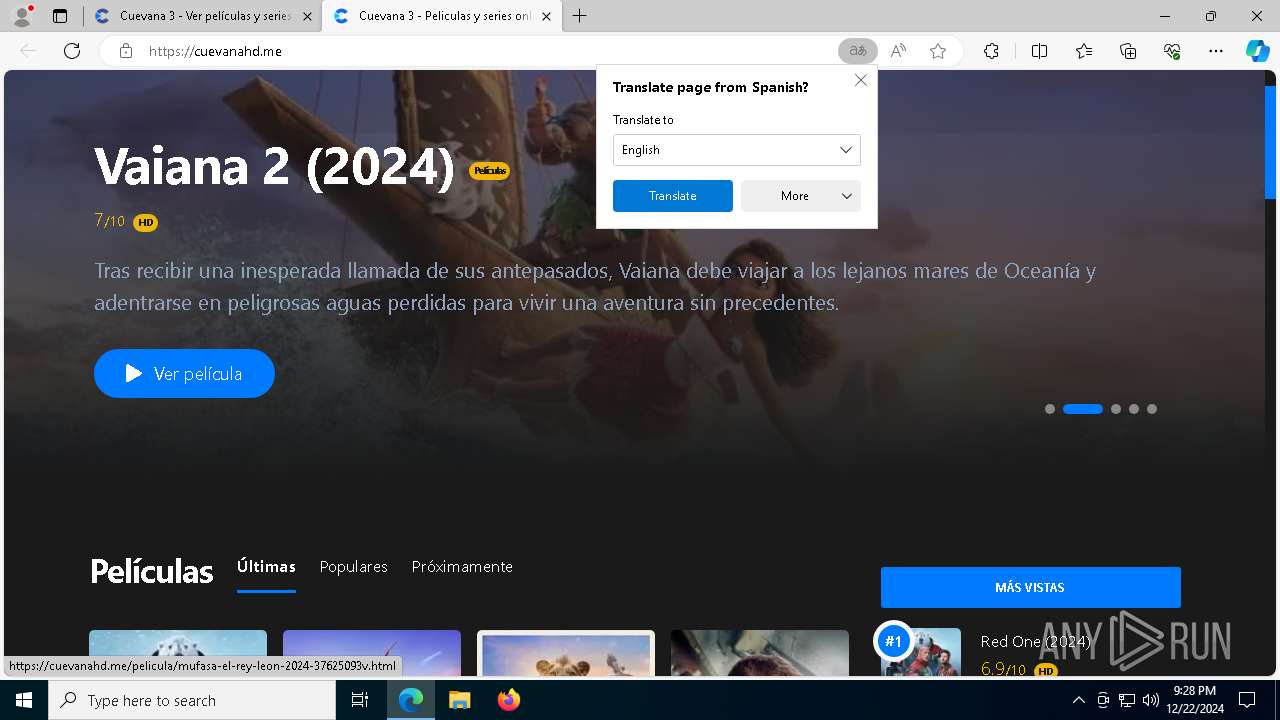The width and height of the screenshot is (1280, 720).
Task: Open network status tray icon
Action: tap(1127, 700)
